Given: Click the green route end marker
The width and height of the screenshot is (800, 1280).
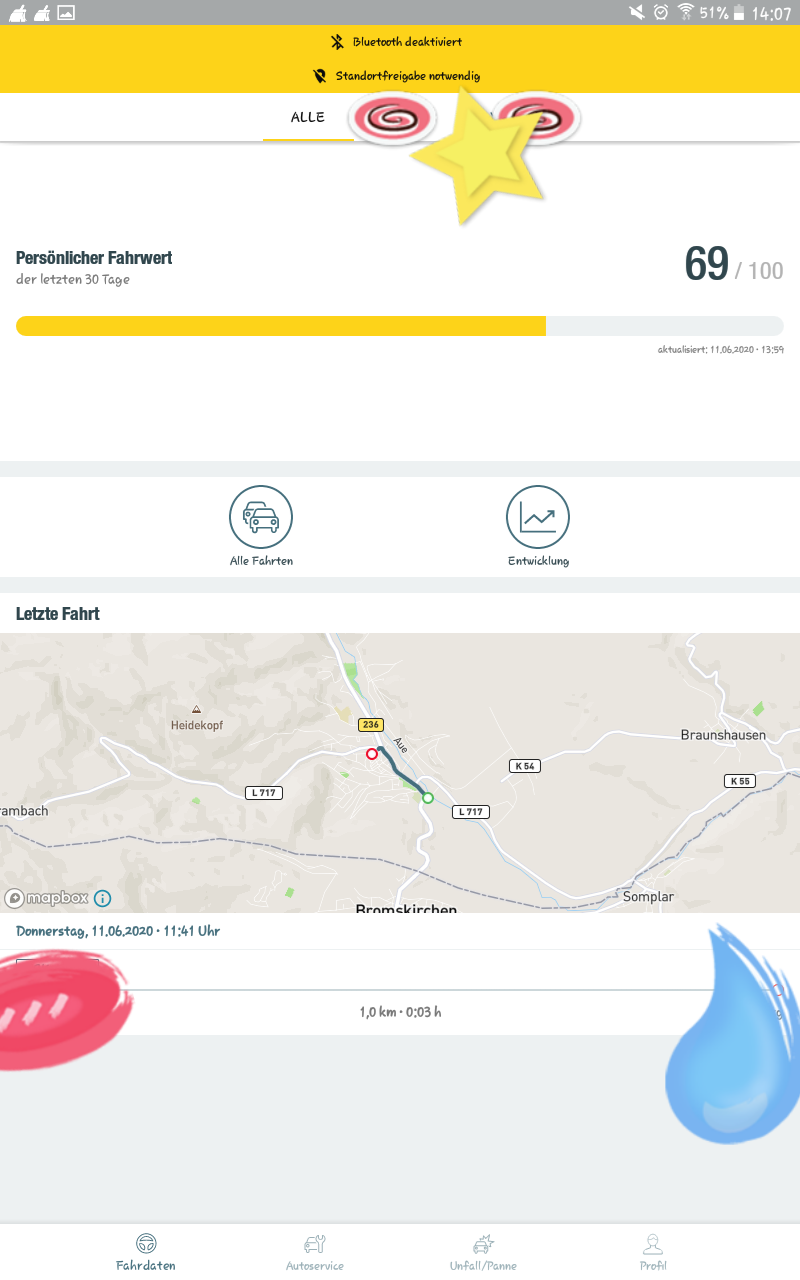Looking at the screenshot, I should click(x=428, y=797).
